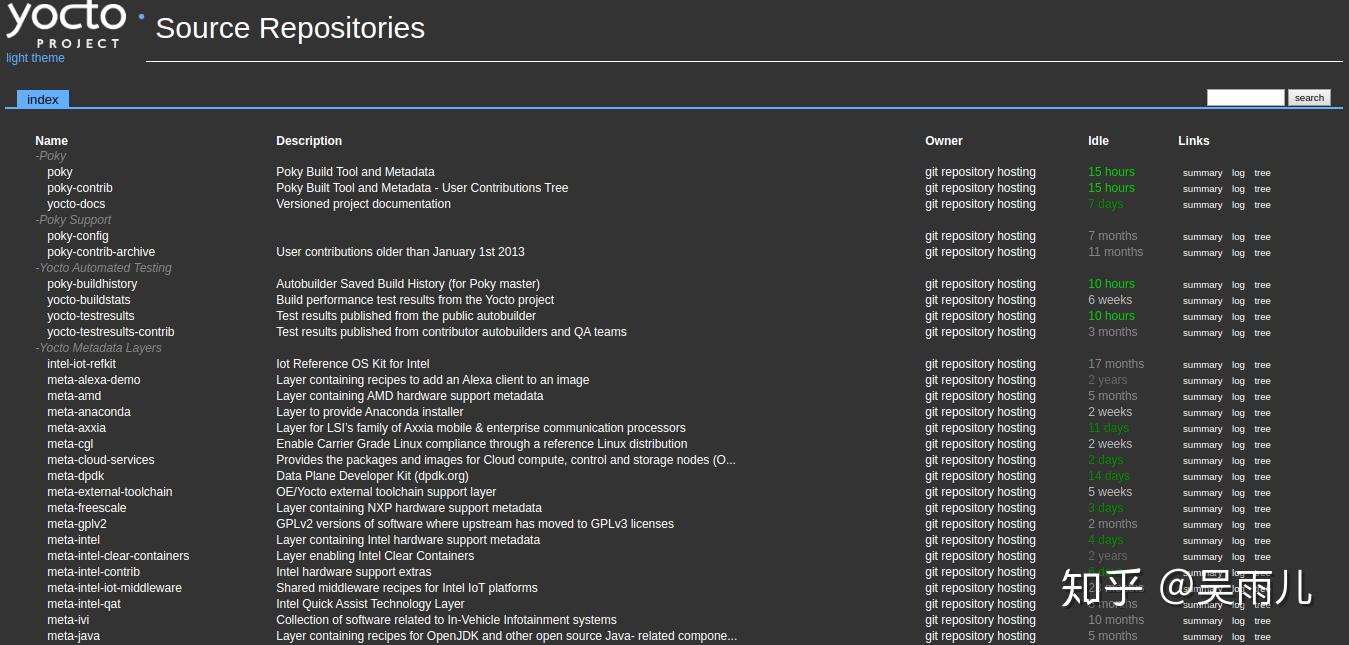
Task: Open meta-java repository
Action: pos(73,636)
